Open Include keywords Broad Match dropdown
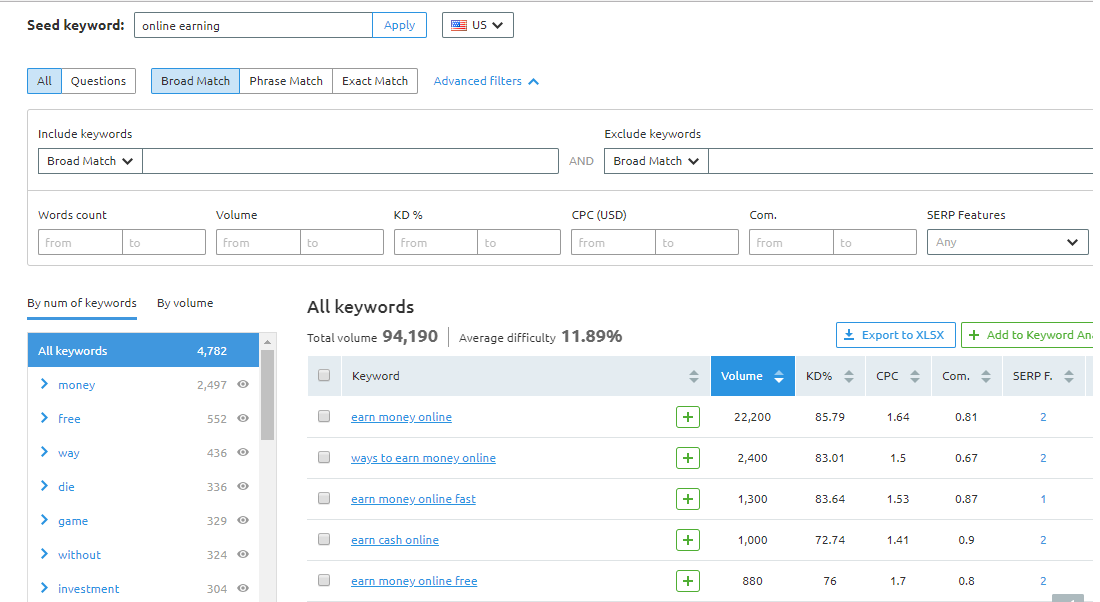The width and height of the screenshot is (1100, 602). point(90,161)
